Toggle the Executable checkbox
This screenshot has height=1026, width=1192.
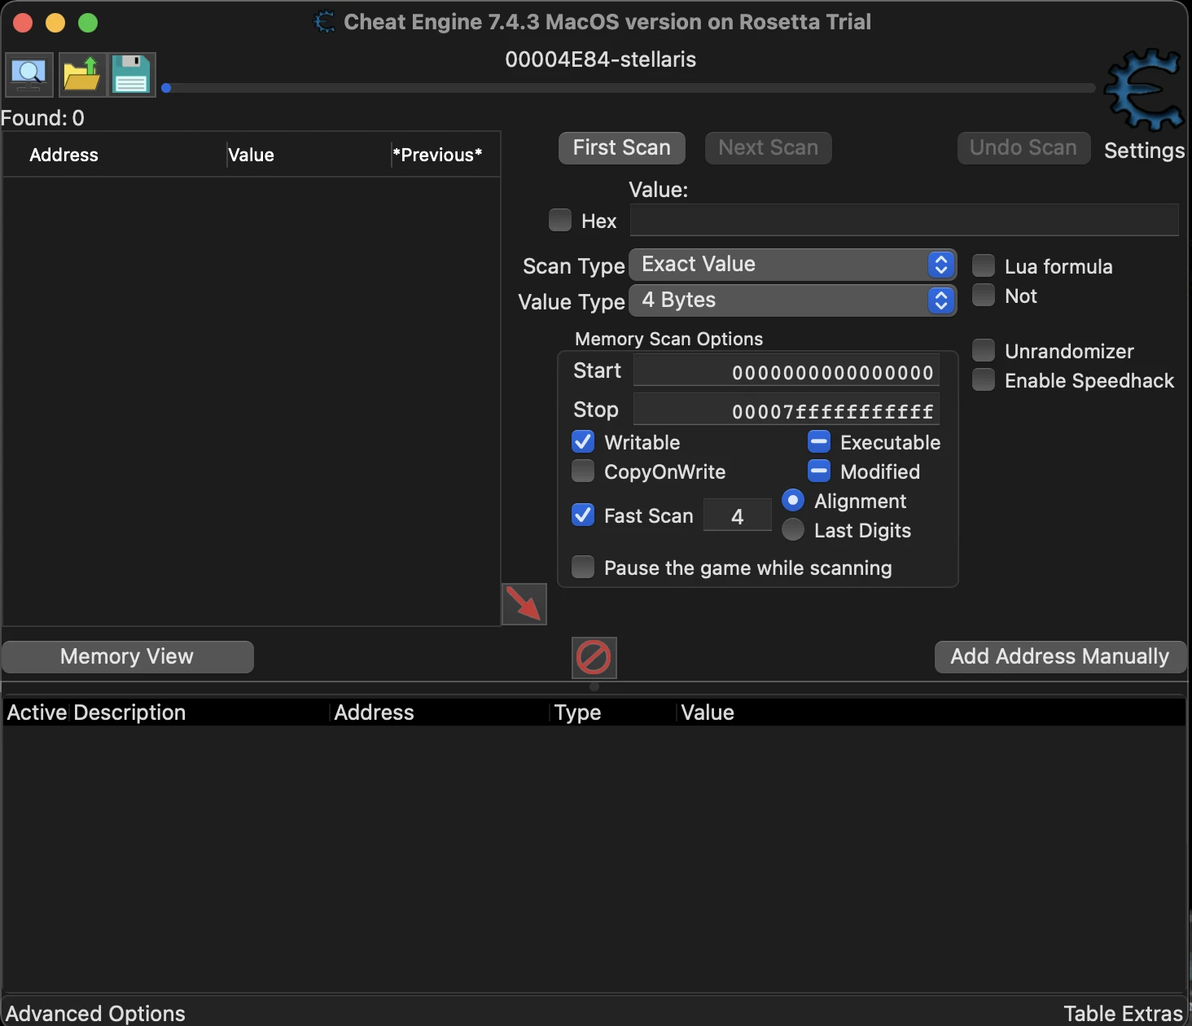pos(819,442)
